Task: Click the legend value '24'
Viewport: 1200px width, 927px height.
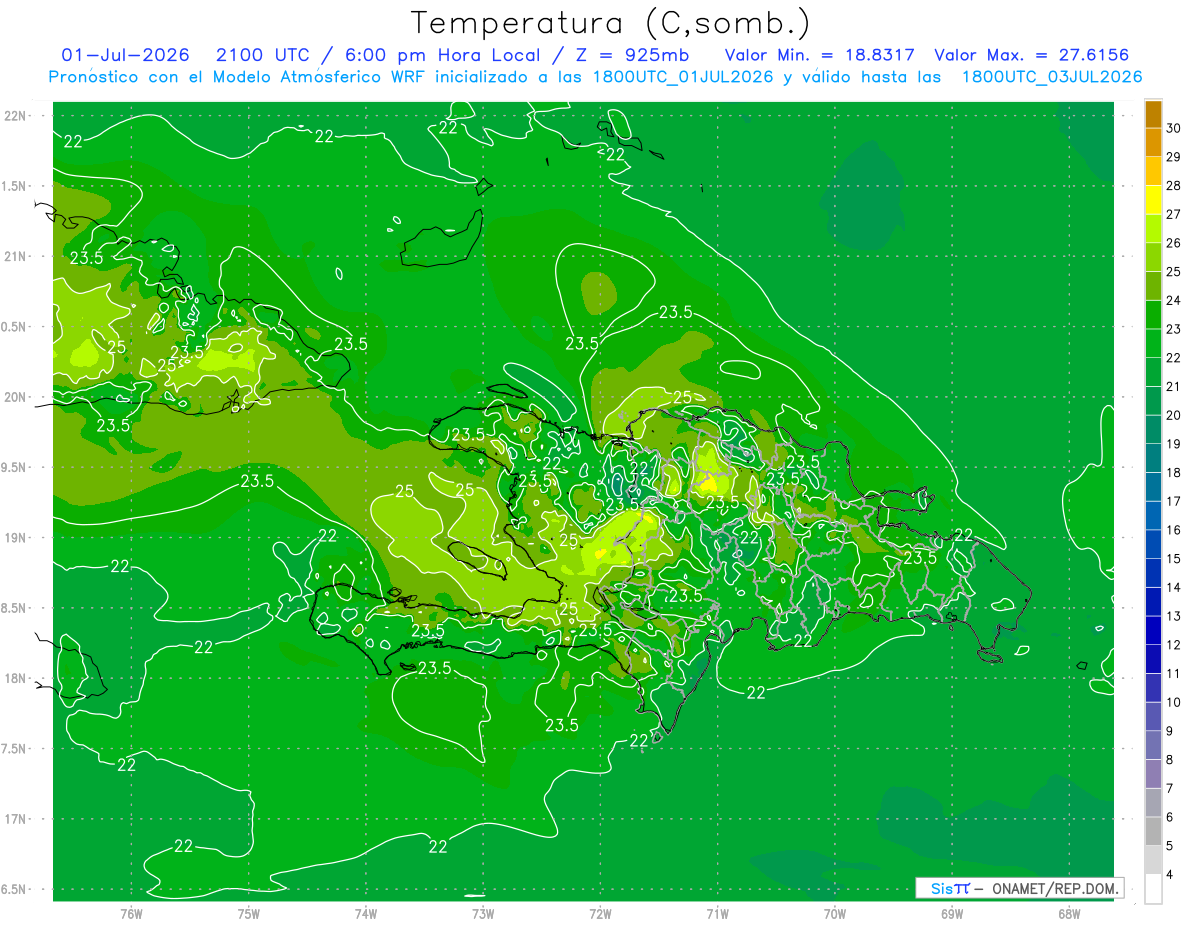Action: point(1174,300)
